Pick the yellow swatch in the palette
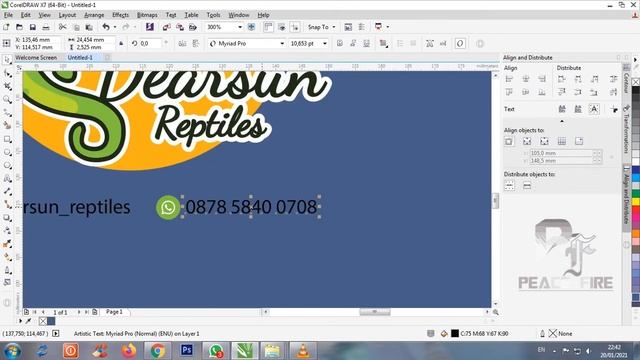 click(x=636, y=201)
